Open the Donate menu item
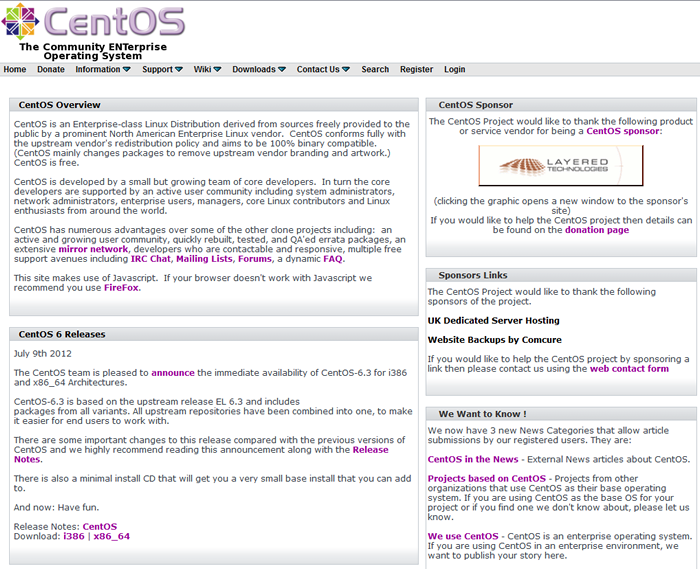Image resolution: width=700 pixels, height=569 pixels. point(51,69)
